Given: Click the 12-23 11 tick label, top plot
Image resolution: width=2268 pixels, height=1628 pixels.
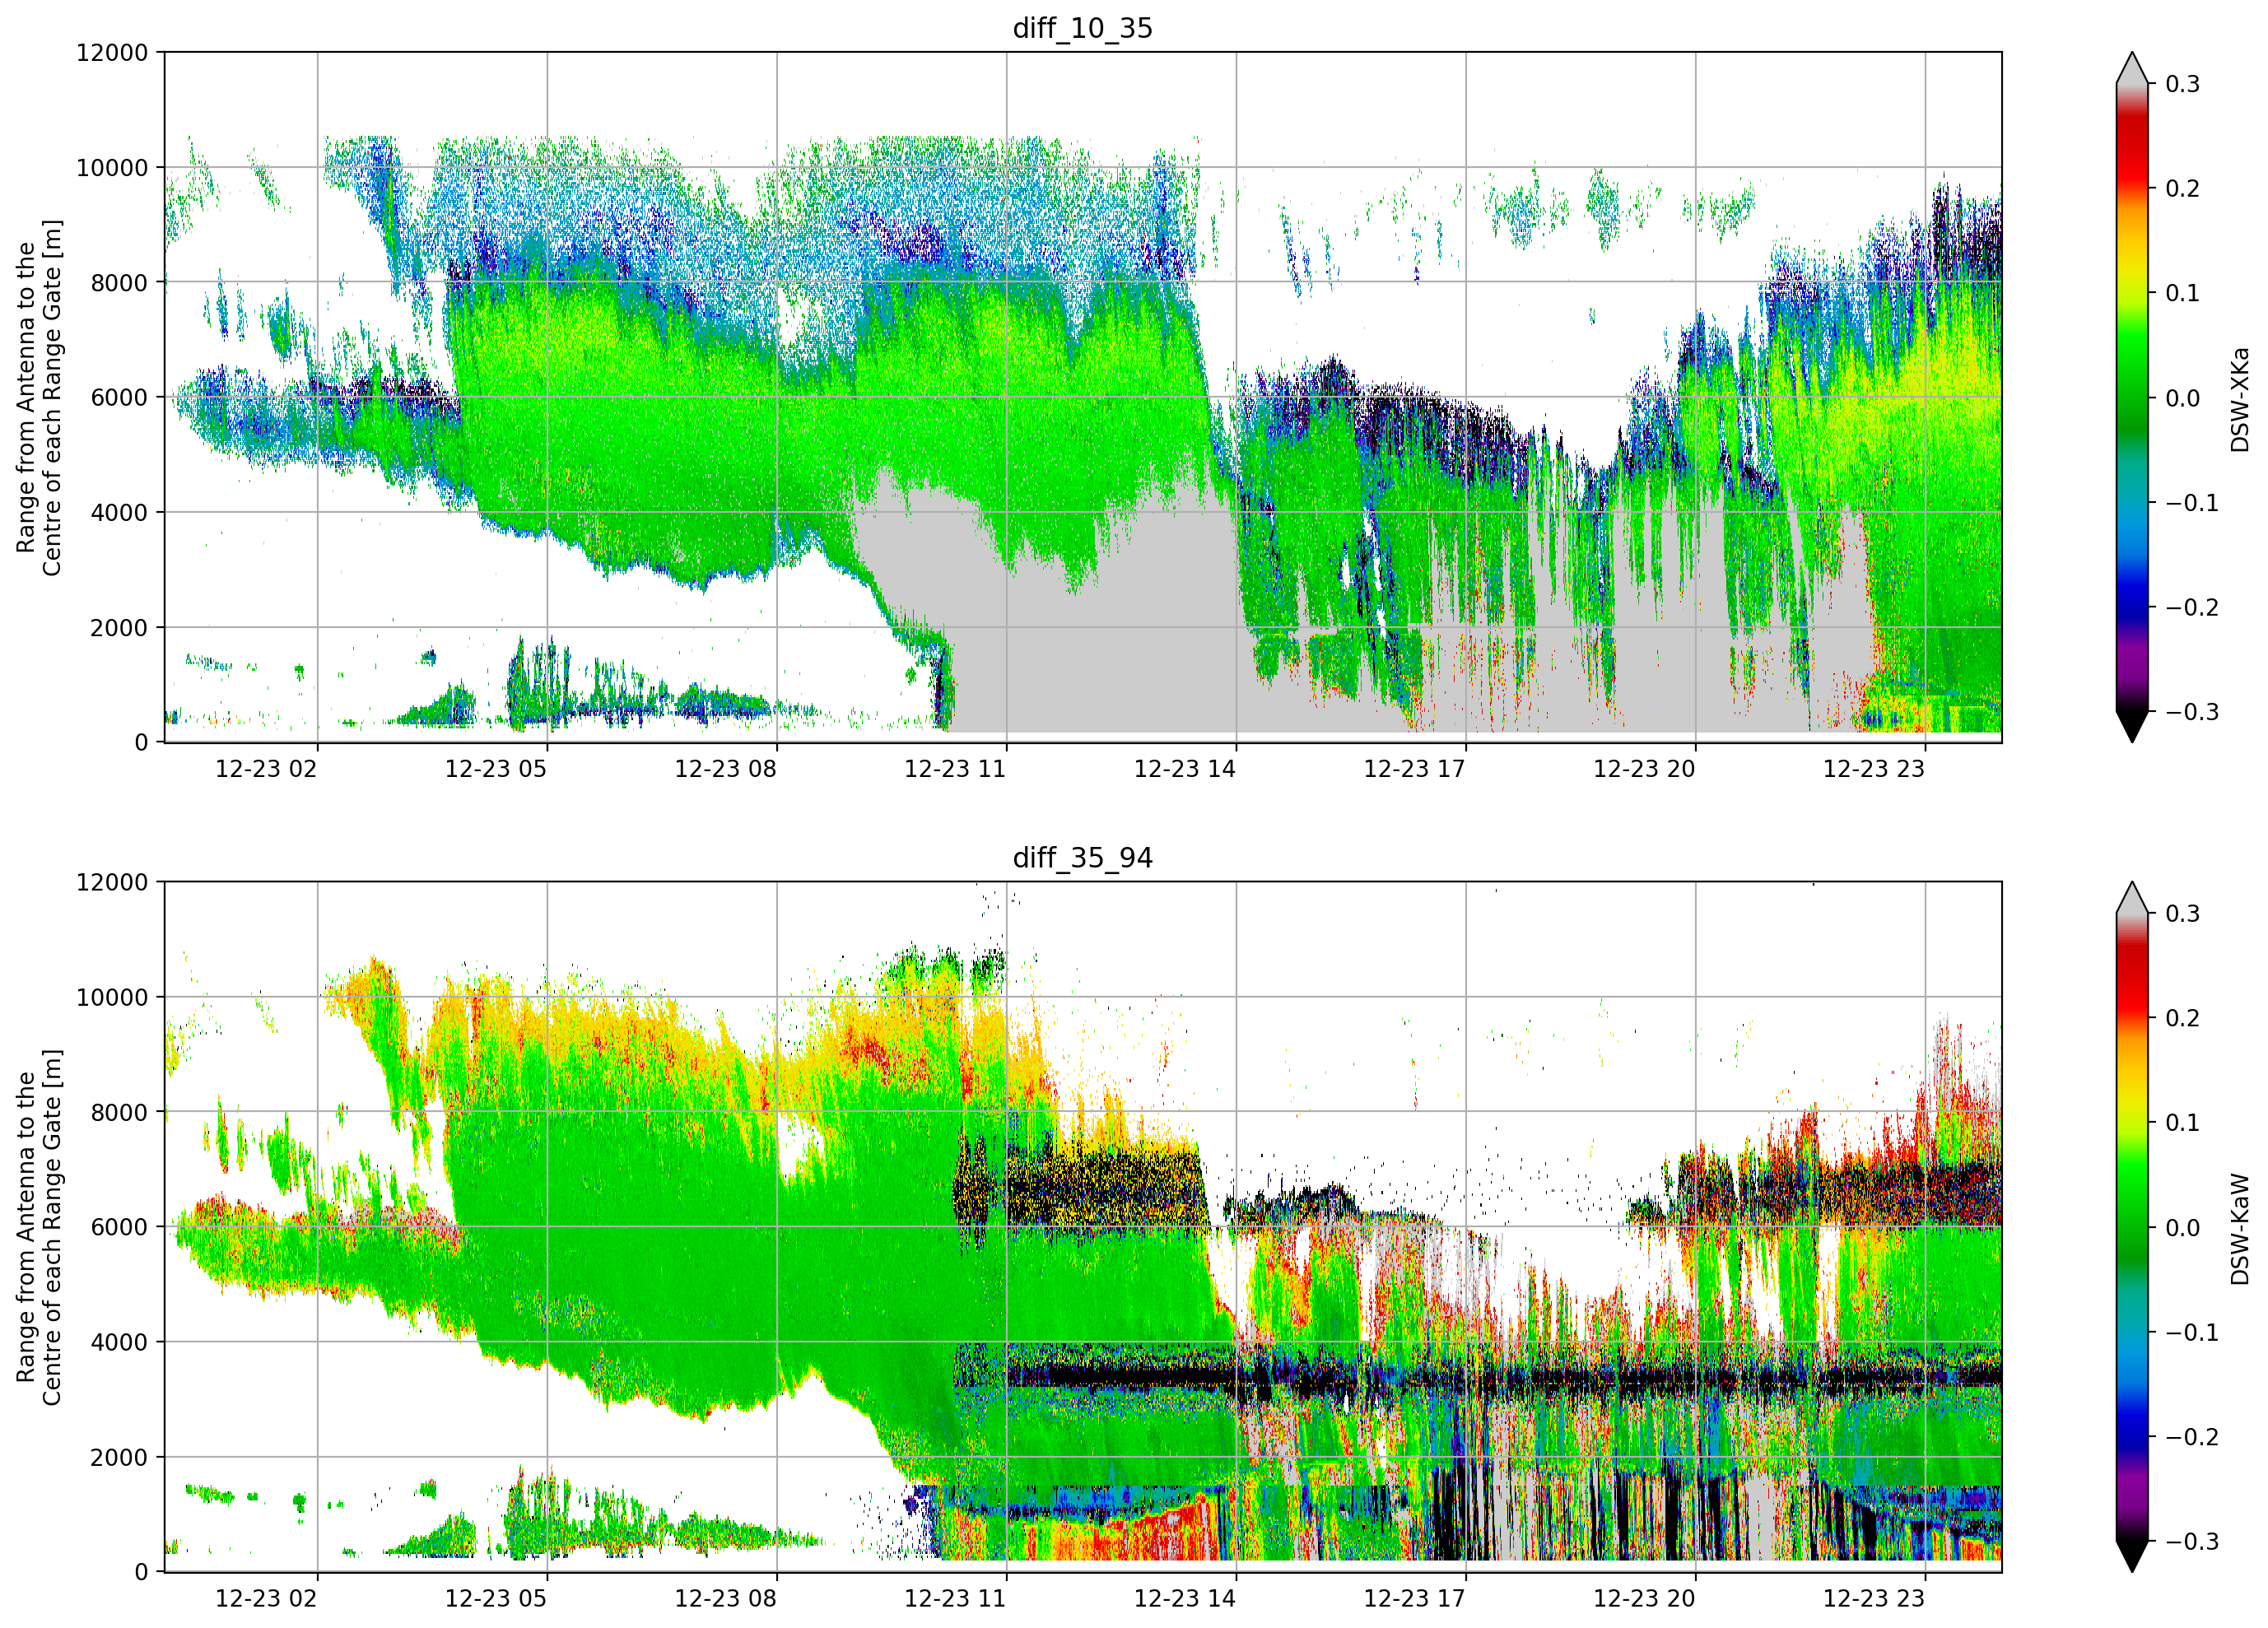Looking at the screenshot, I should click(x=955, y=769).
